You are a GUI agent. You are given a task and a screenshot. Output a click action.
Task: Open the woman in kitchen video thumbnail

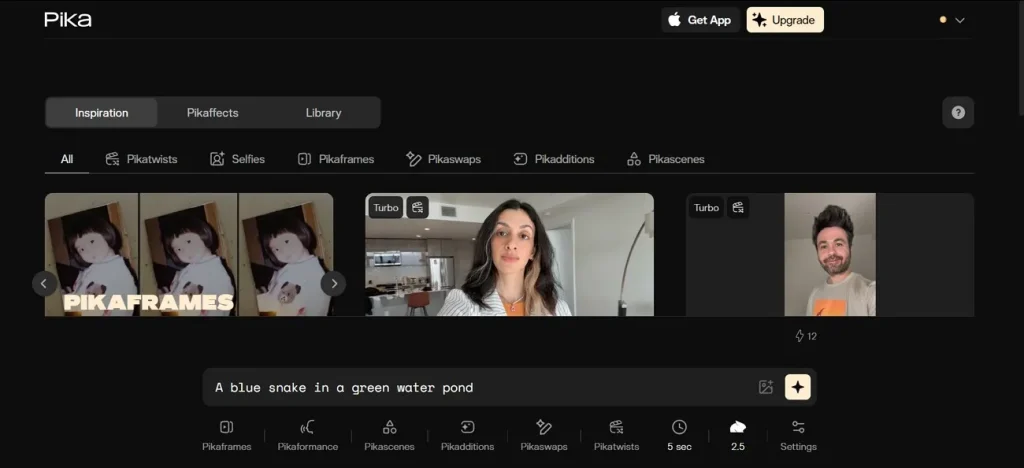[509, 255]
